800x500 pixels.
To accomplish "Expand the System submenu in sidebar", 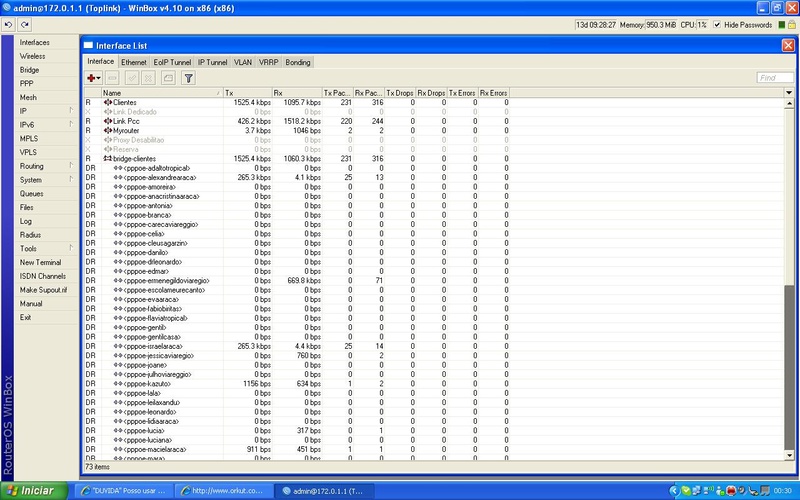I will [71, 180].
